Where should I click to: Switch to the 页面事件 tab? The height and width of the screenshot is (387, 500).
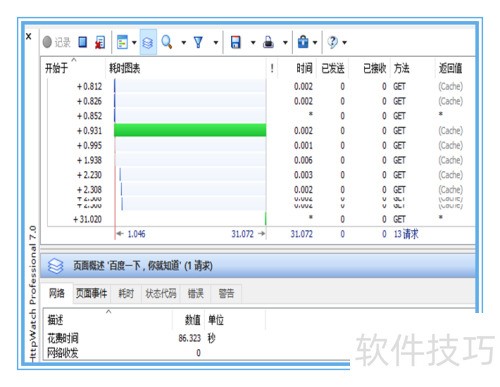(91, 293)
